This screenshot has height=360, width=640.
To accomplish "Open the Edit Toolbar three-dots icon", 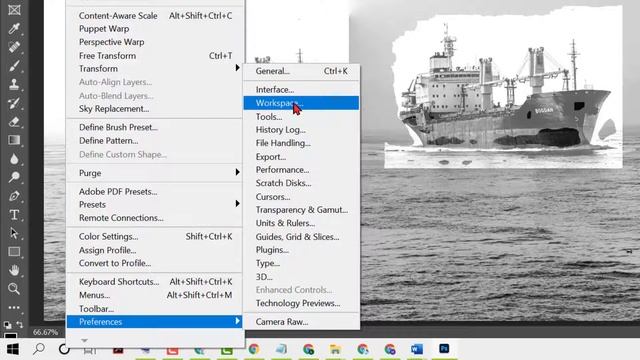I will [x=14, y=307].
